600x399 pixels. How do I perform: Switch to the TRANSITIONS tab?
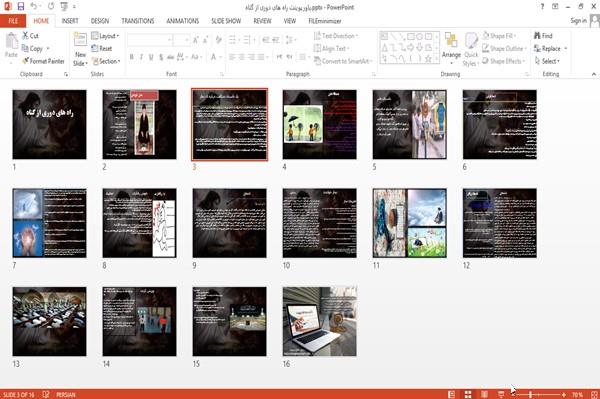tap(138, 21)
